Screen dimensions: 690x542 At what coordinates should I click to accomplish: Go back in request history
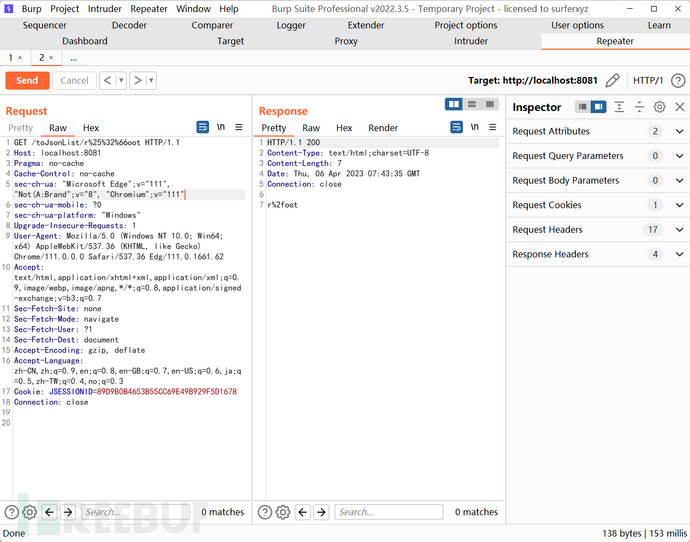click(107, 81)
